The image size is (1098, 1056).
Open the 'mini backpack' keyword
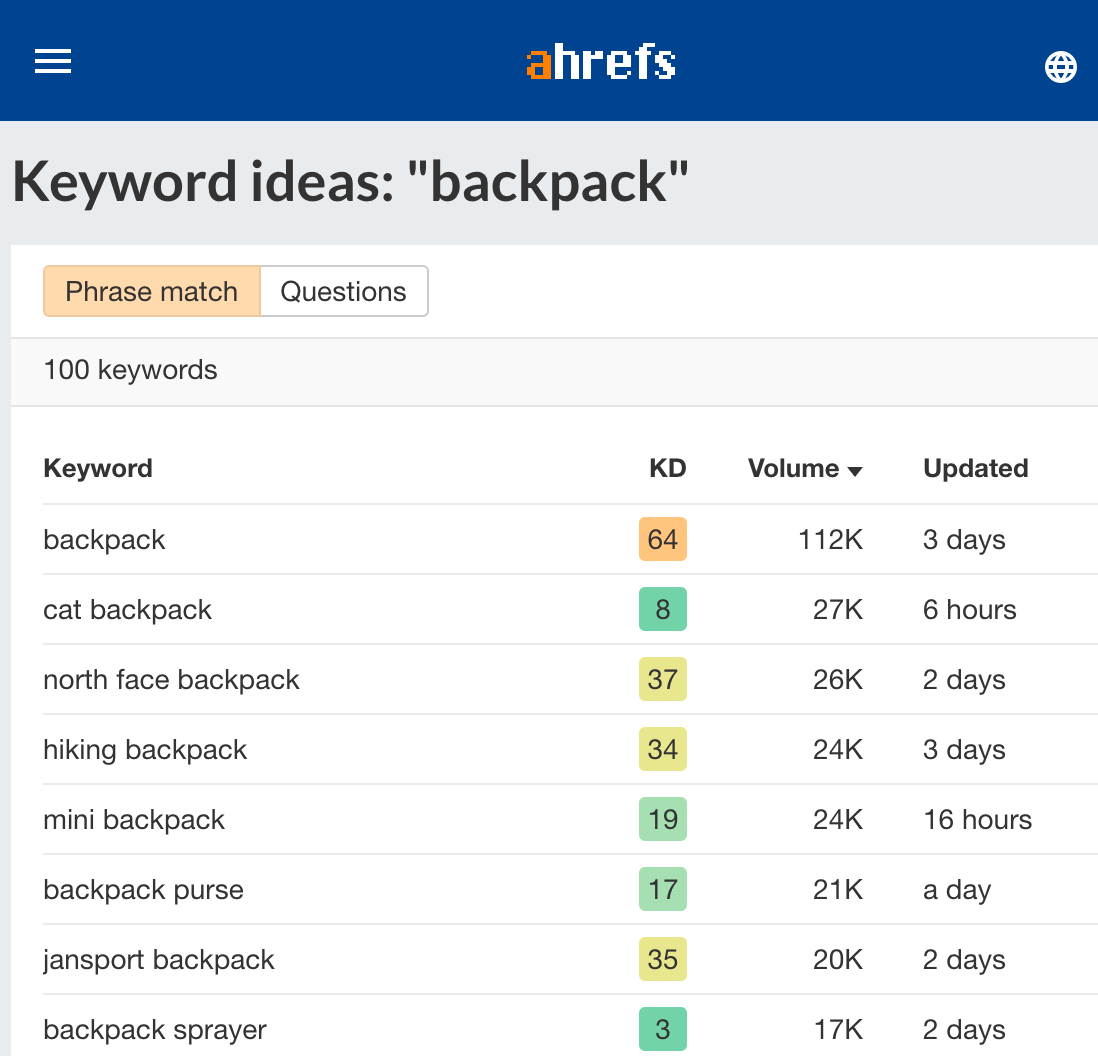[x=134, y=820]
